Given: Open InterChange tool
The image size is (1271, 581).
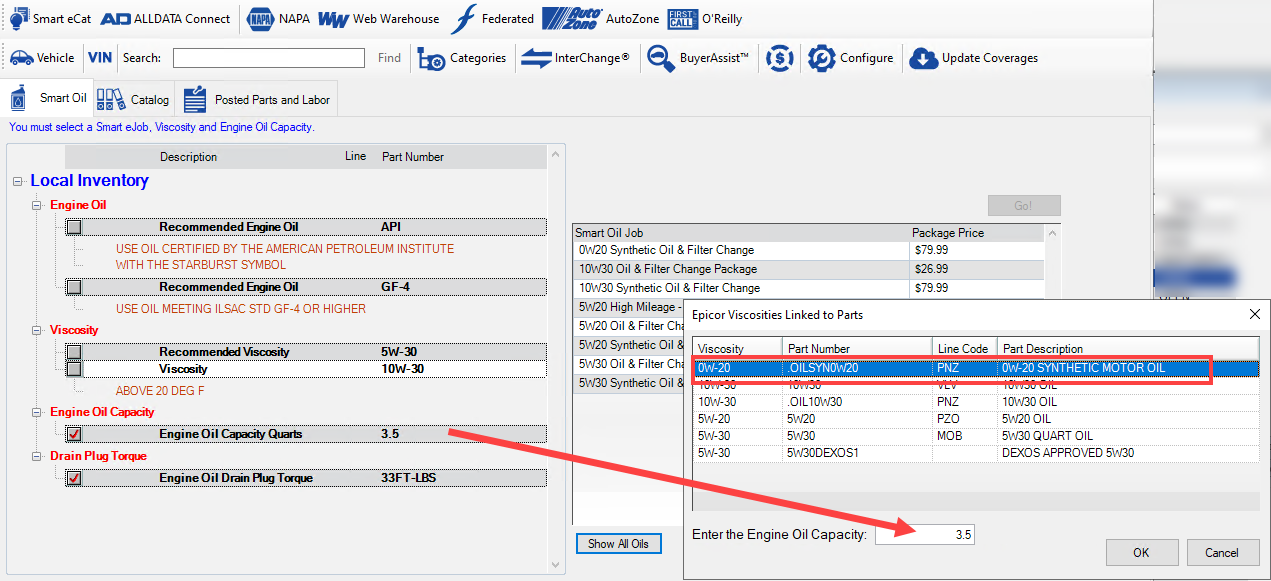Looking at the screenshot, I should click(576, 58).
